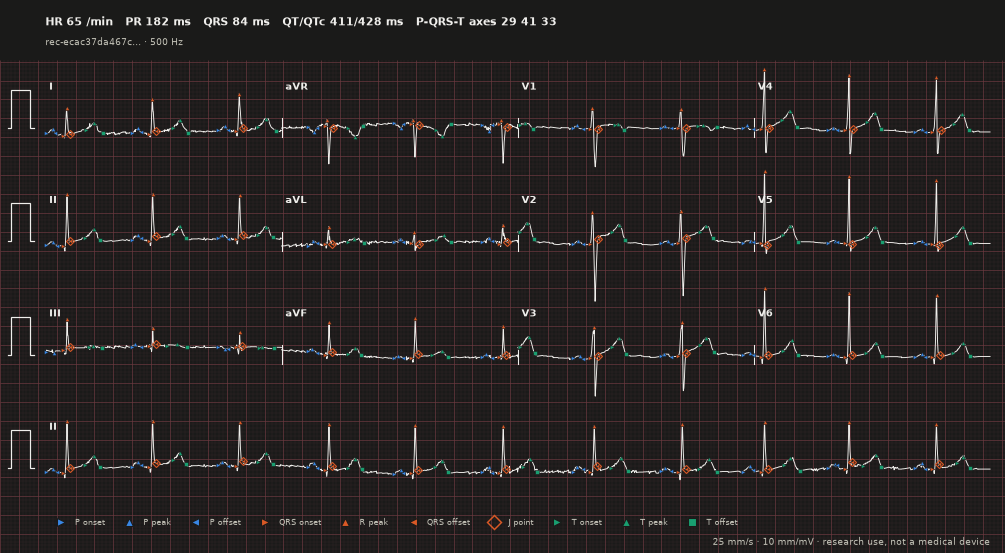The height and width of the screenshot is (553, 1005).
Task: Click the J point diamond legend icon
Action: point(494,522)
